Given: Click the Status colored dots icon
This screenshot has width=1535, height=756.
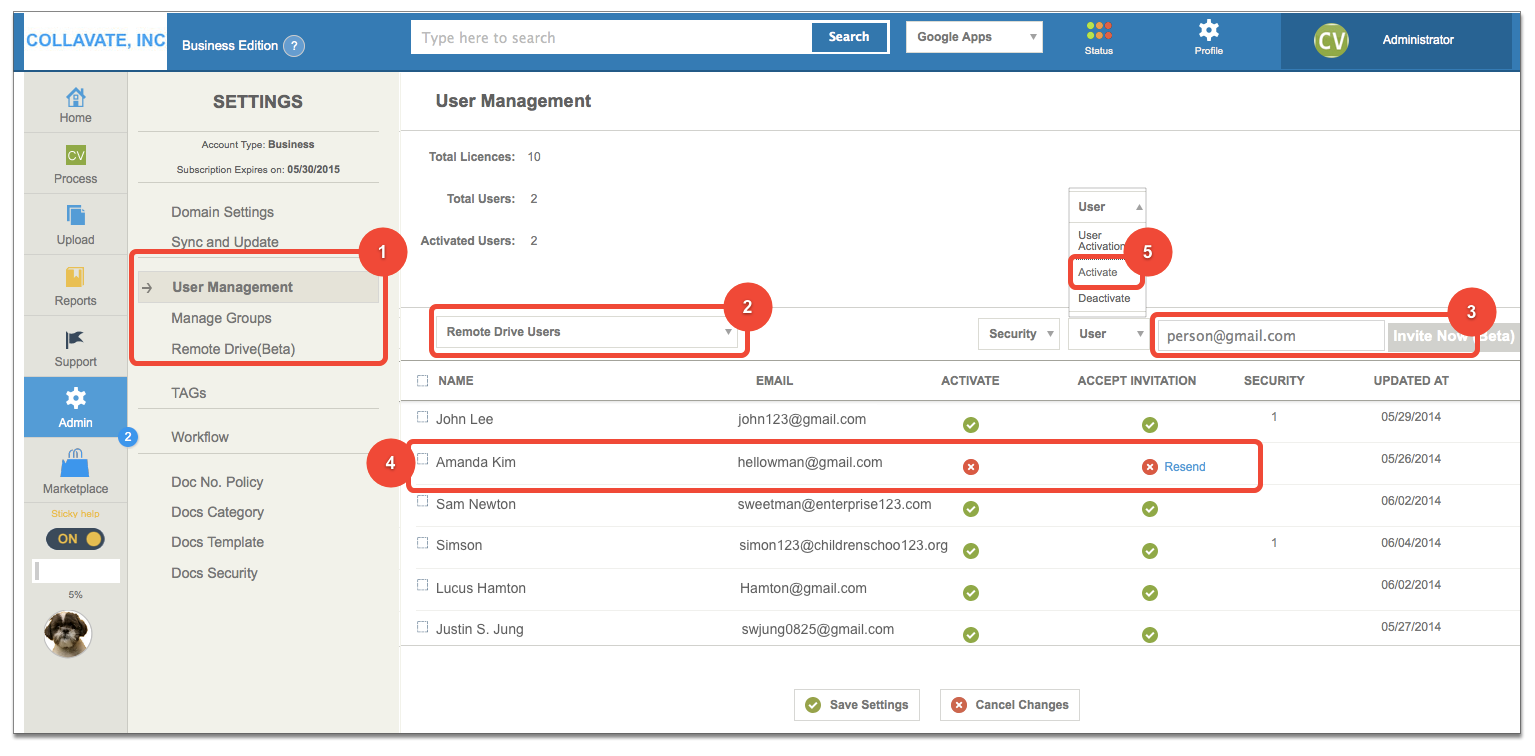Looking at the screenshot, I should point(1098,31).
